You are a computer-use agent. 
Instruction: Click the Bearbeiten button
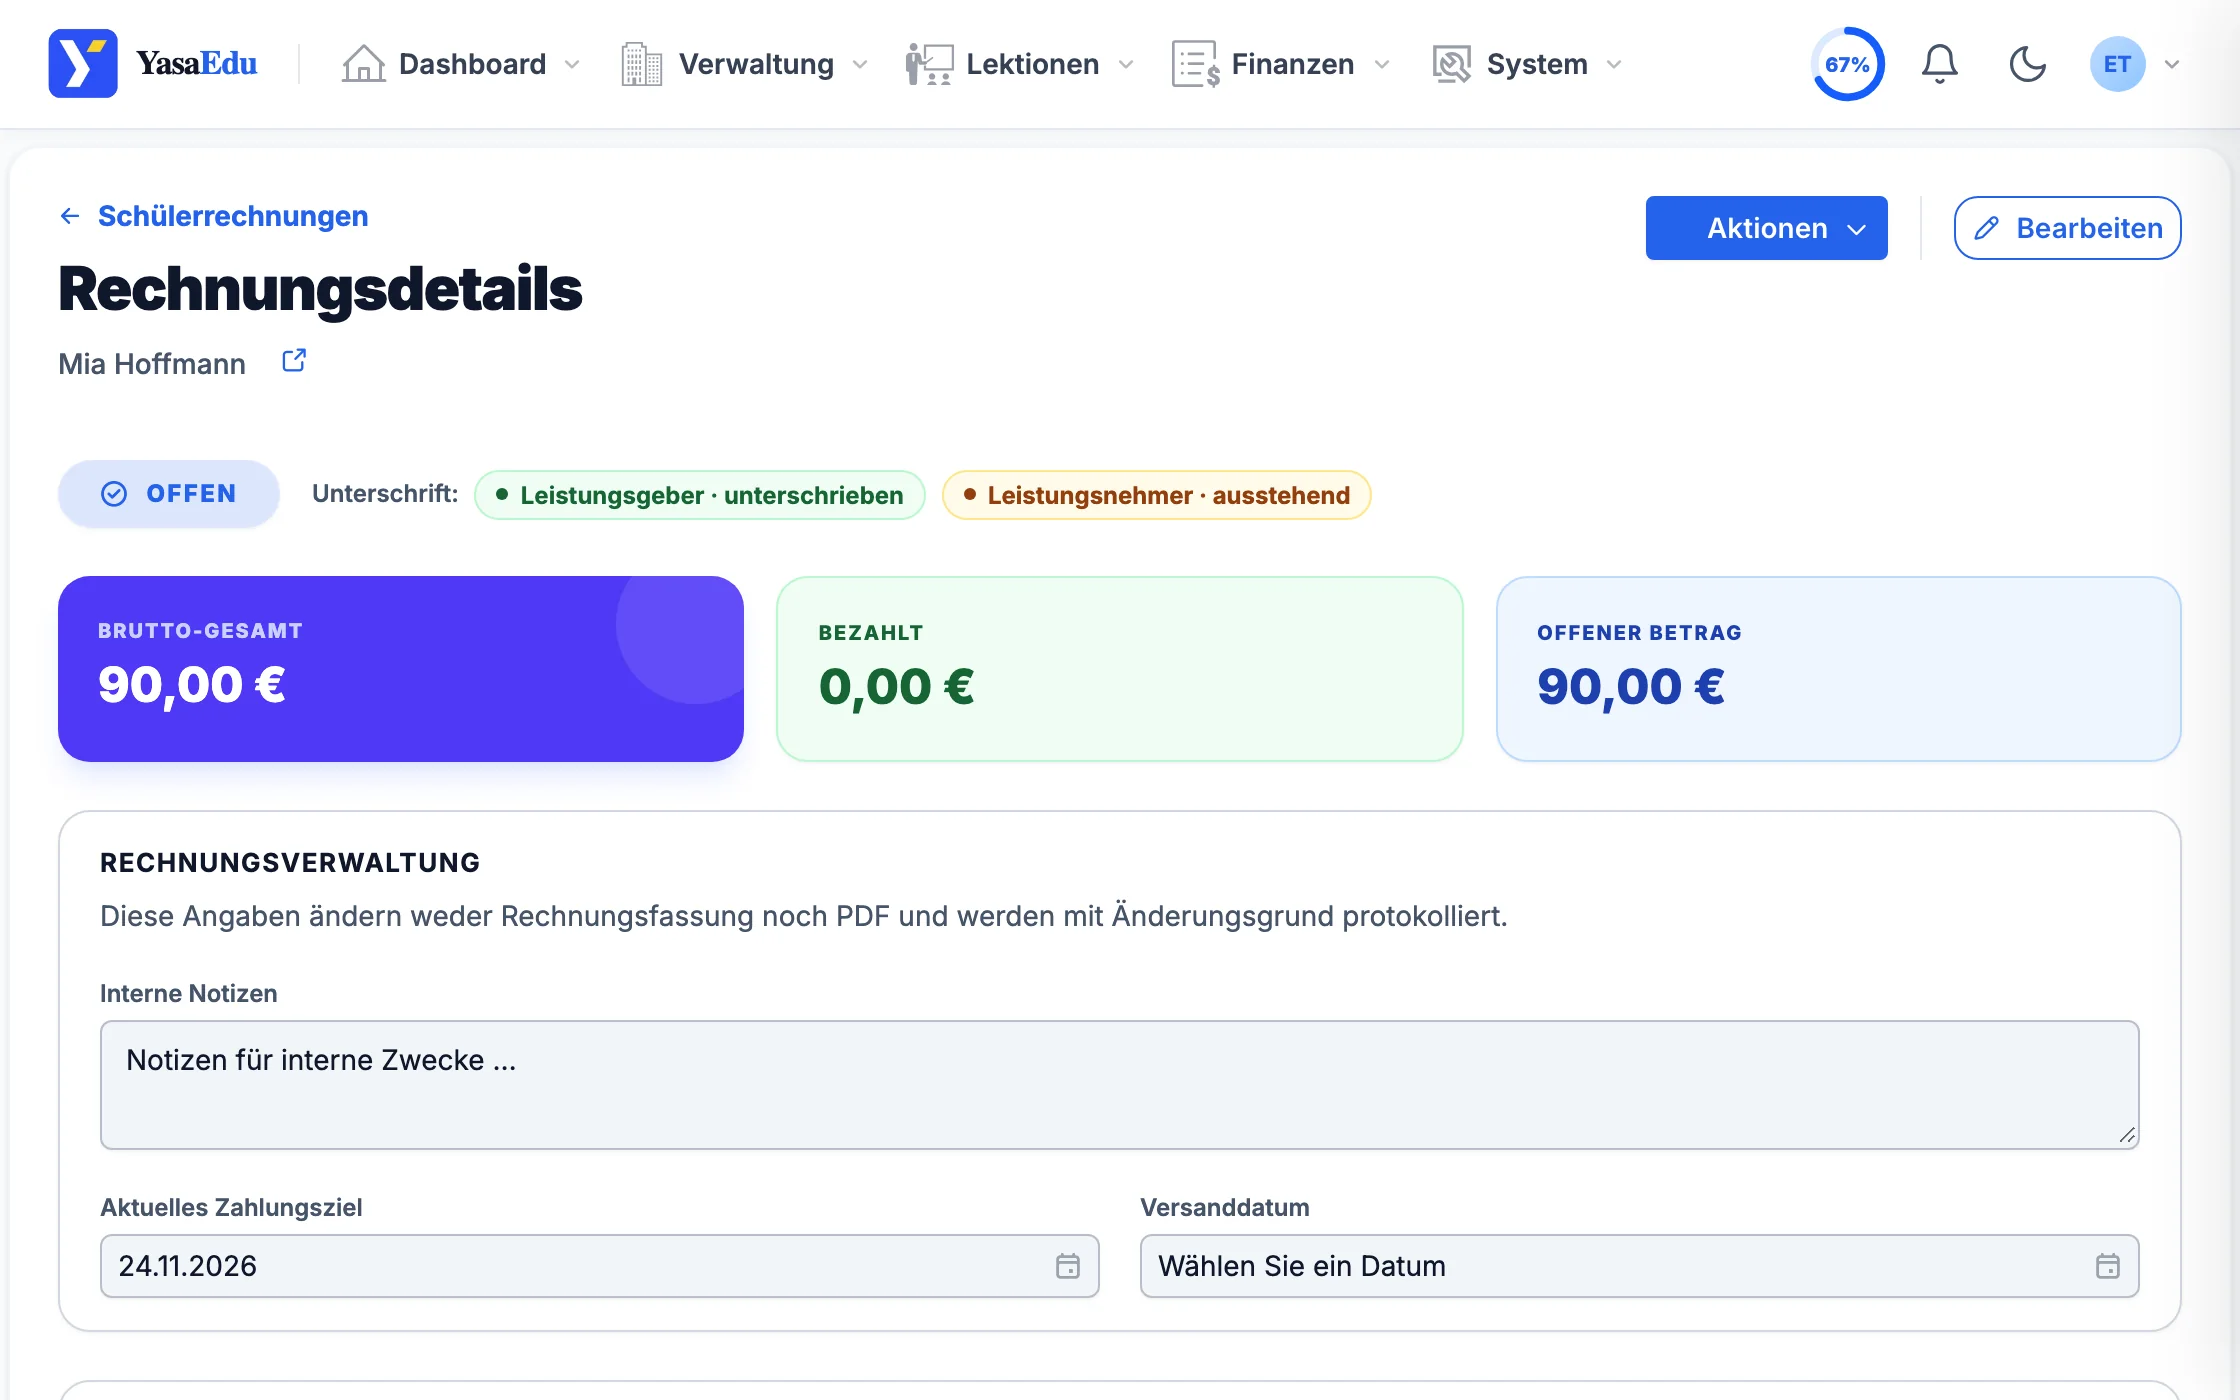tap(2067, 228)
